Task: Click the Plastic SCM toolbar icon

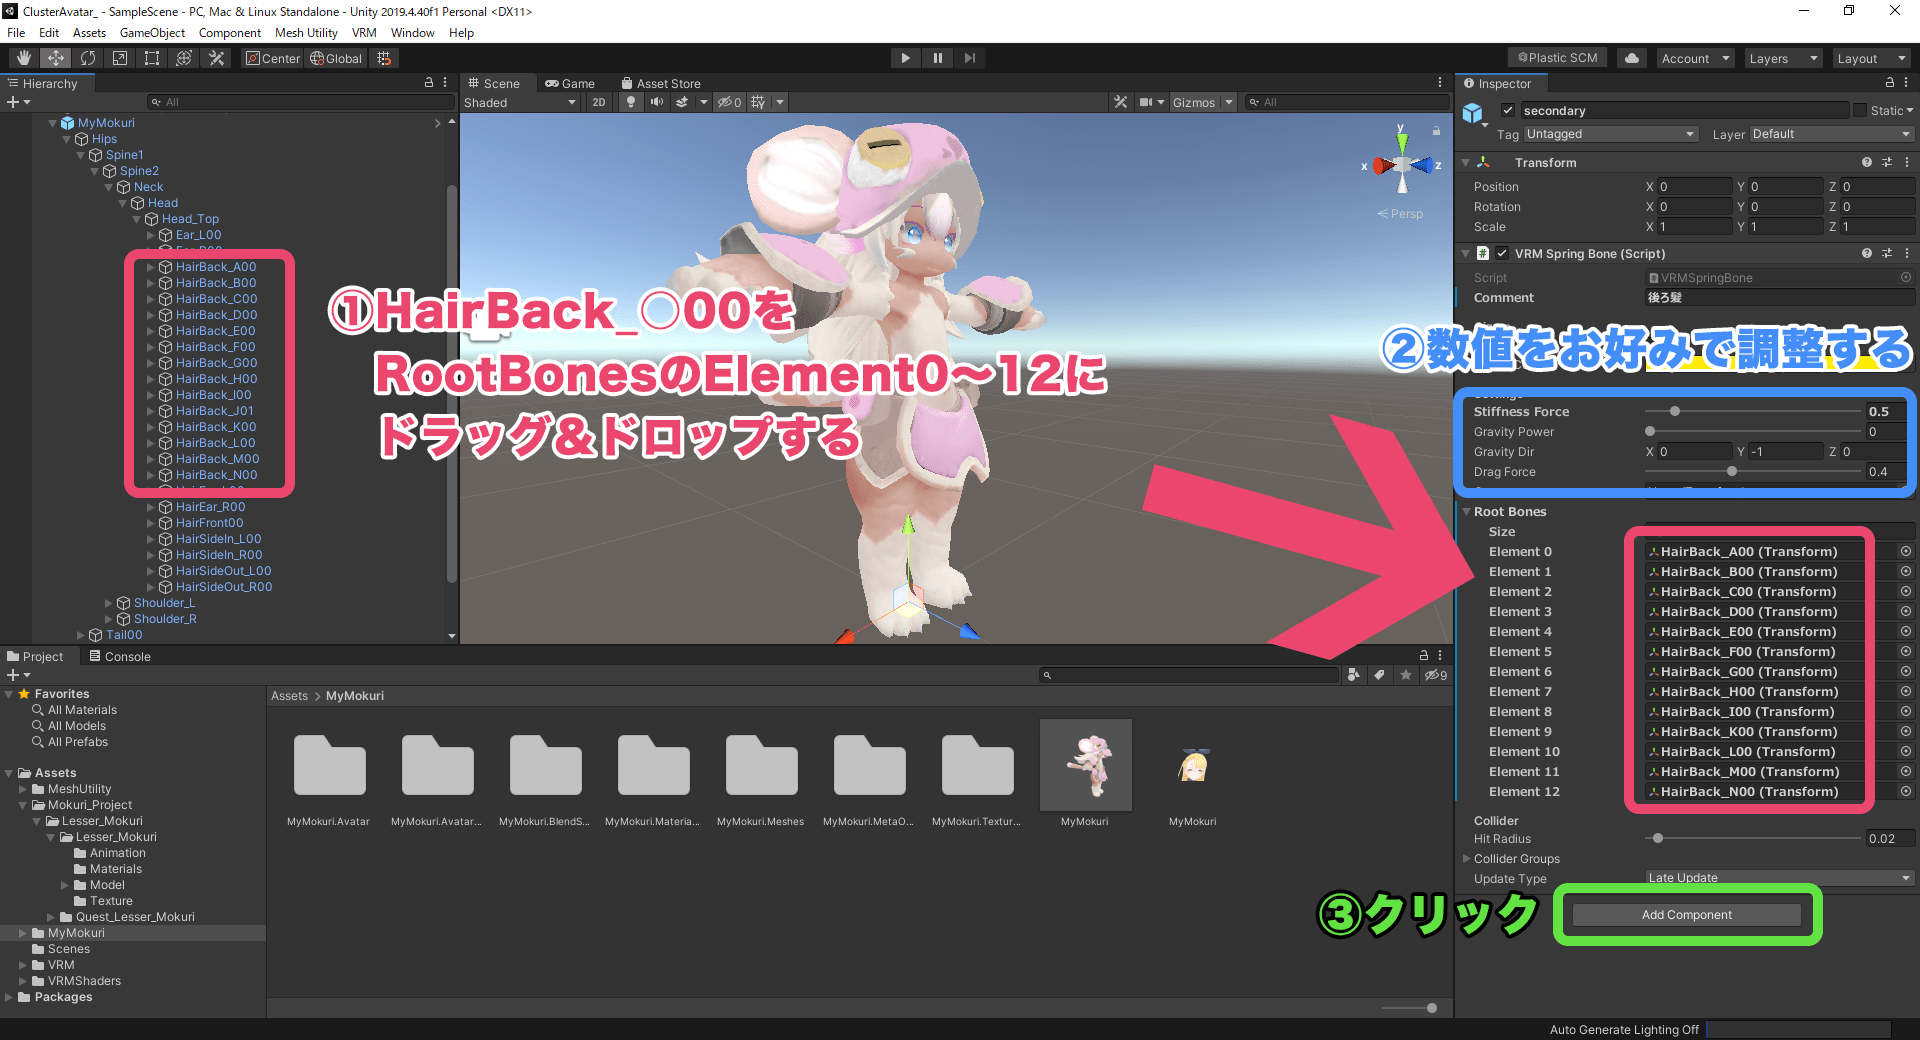Action: point(1556,57)
